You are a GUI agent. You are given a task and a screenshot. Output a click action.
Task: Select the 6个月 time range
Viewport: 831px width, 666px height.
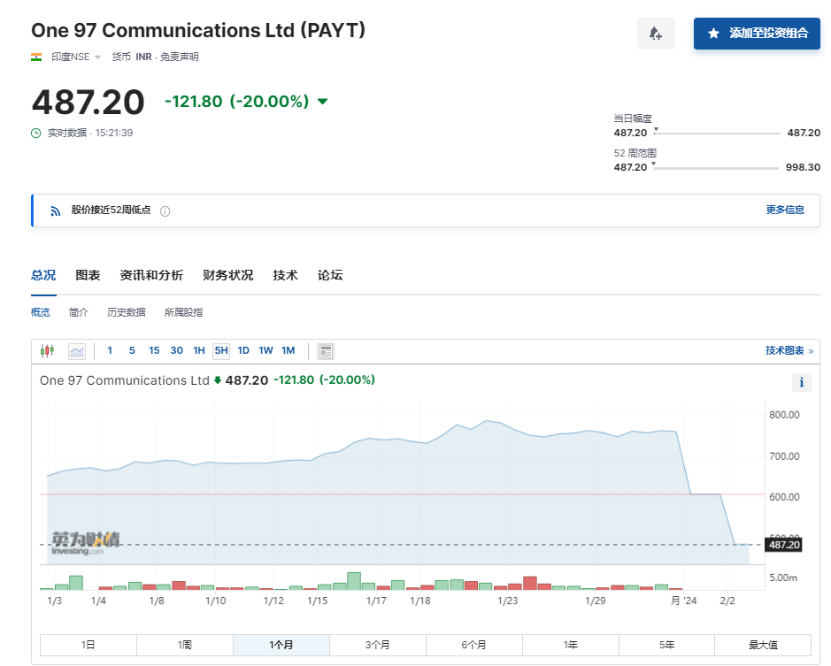[x=474, y=645]
